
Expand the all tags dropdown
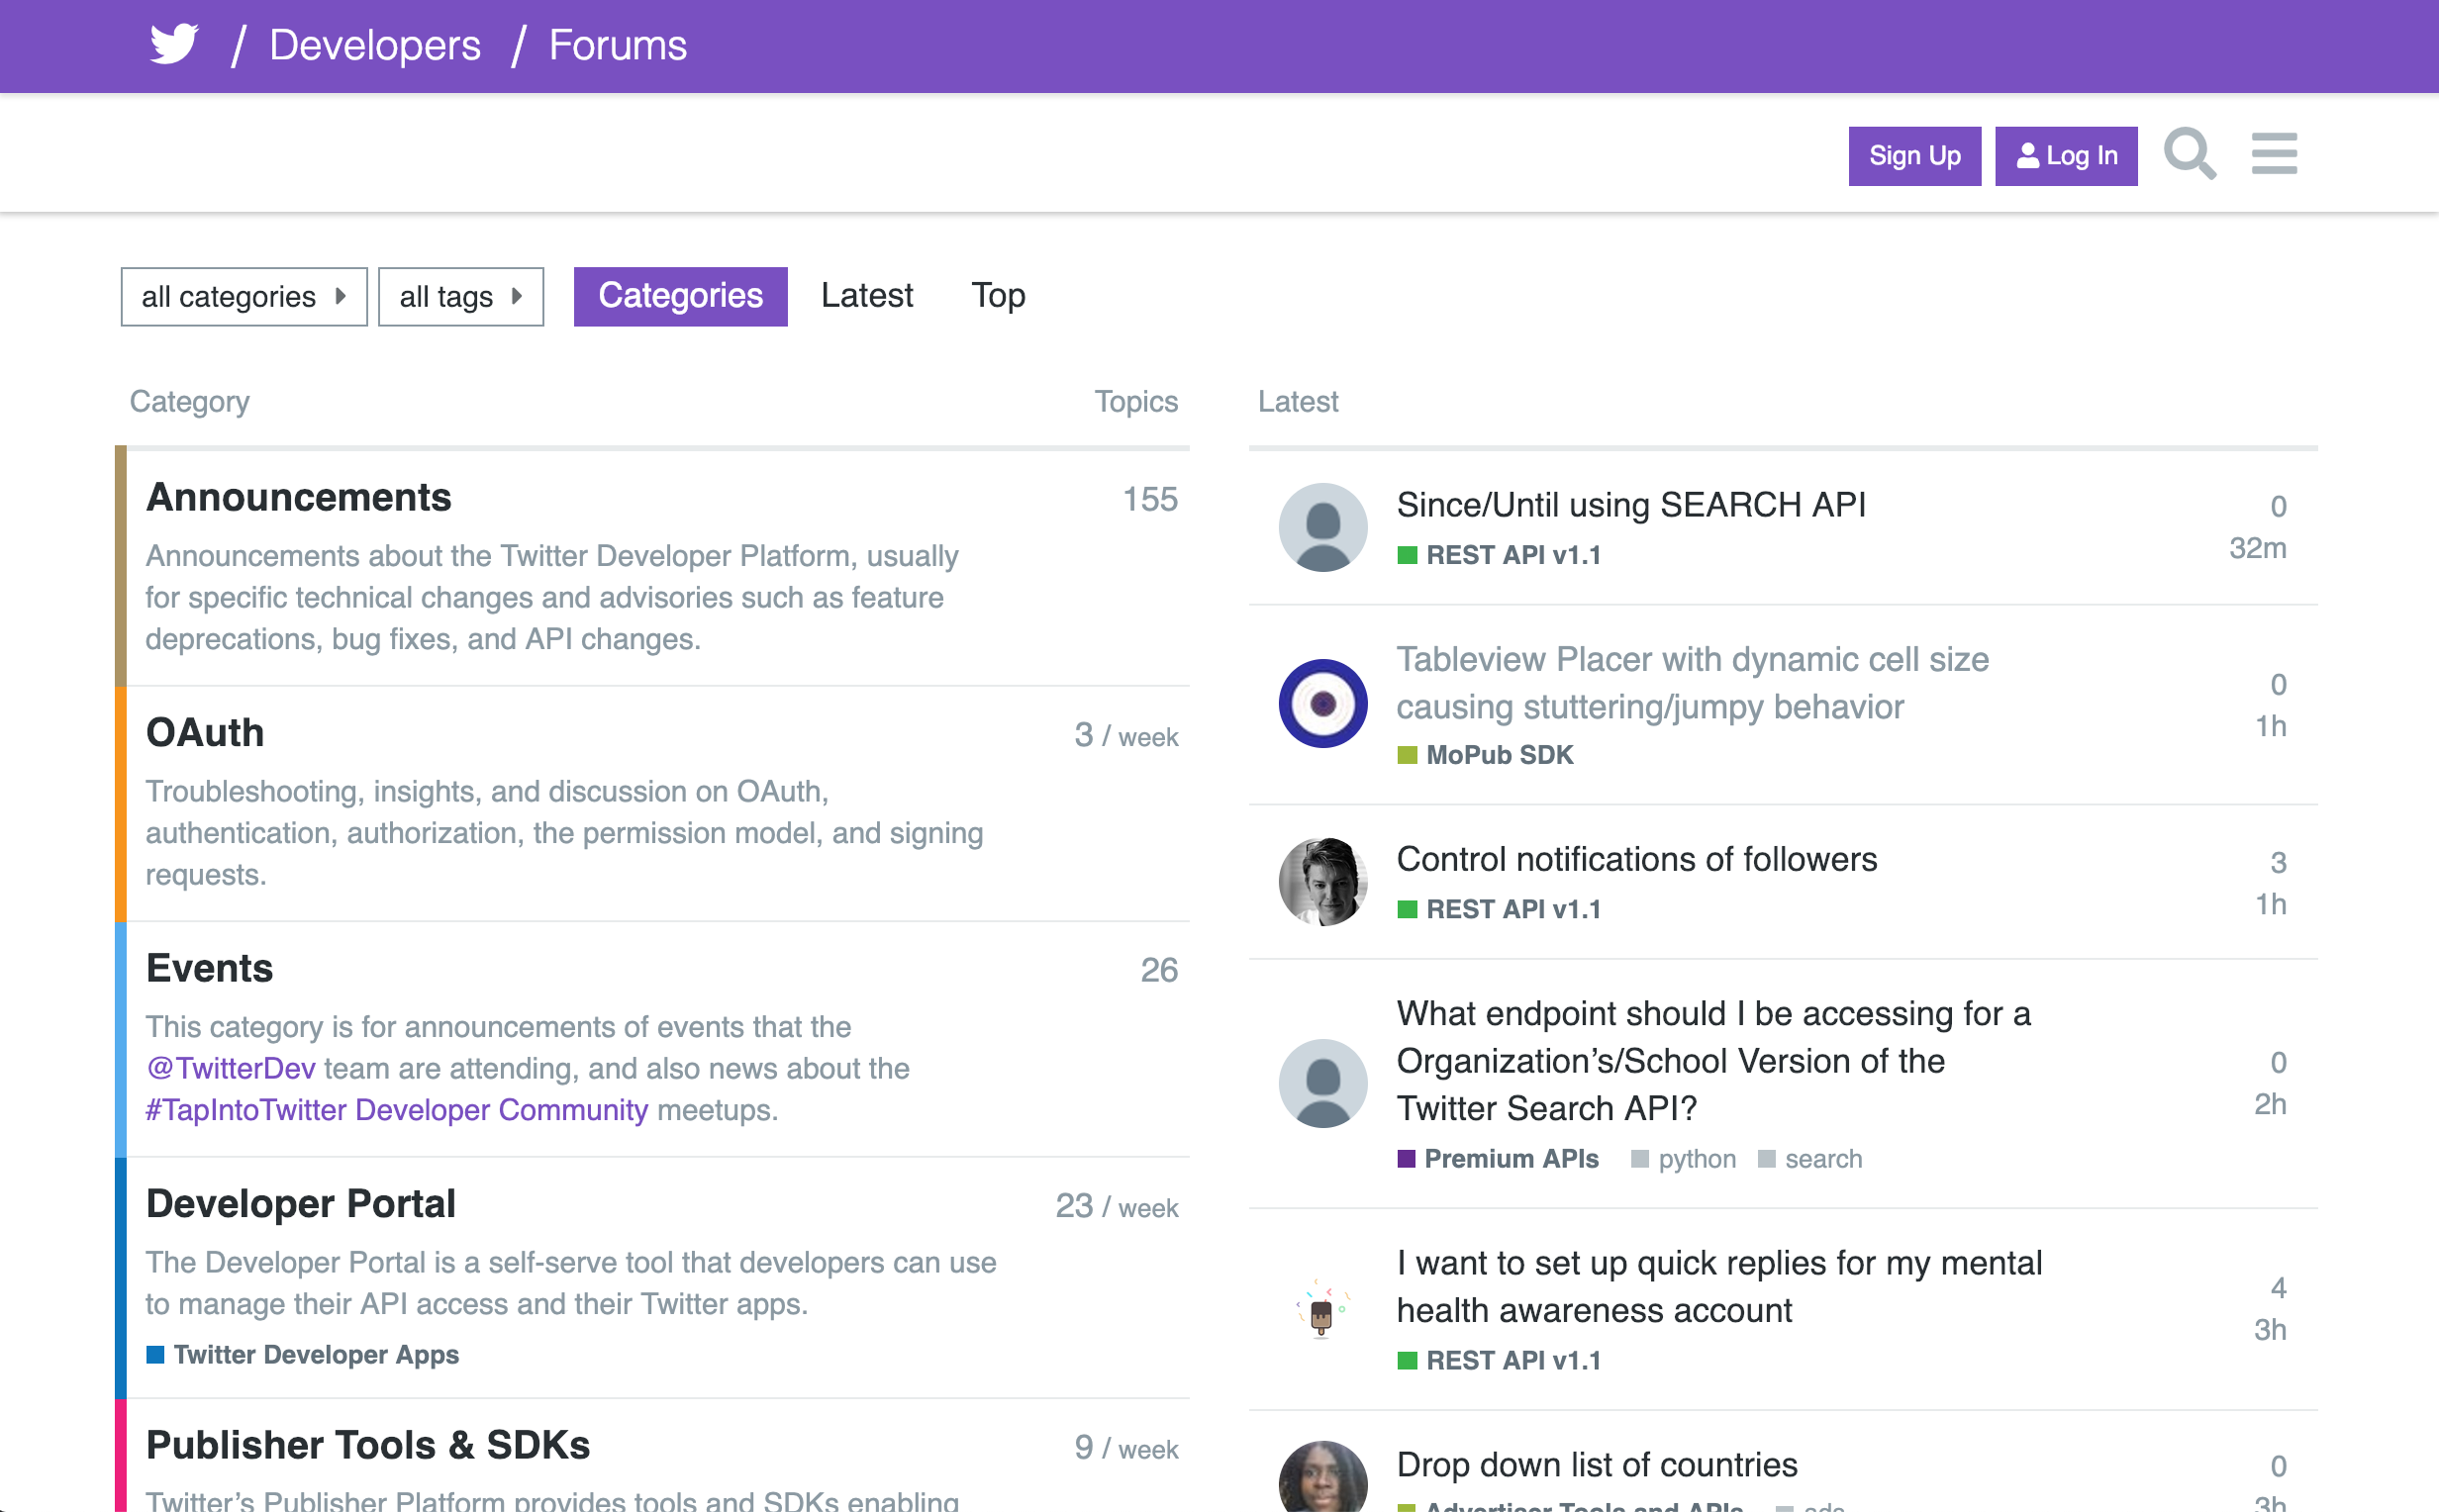click(460, 295)
